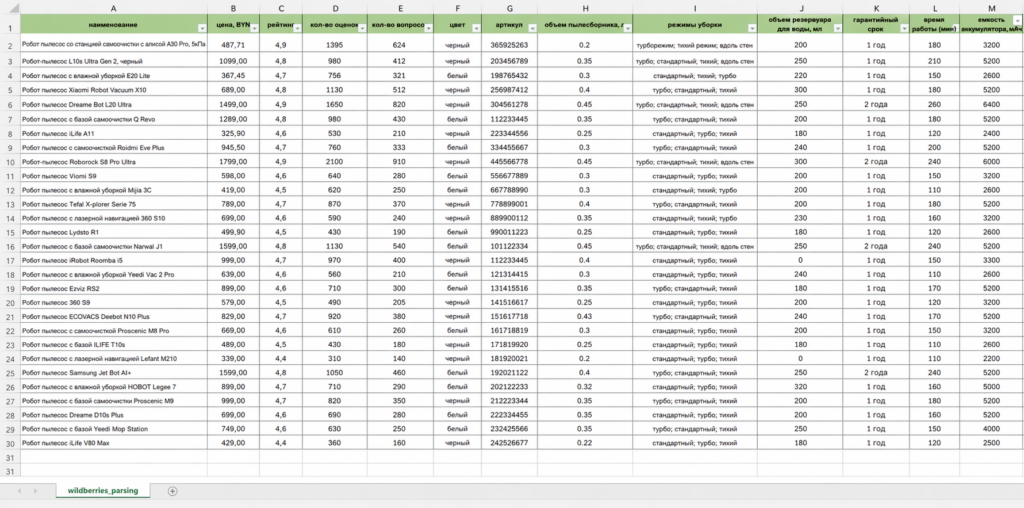Select column K header
1024x508 pixels.
pyautogui.click(x=876, y=8)
